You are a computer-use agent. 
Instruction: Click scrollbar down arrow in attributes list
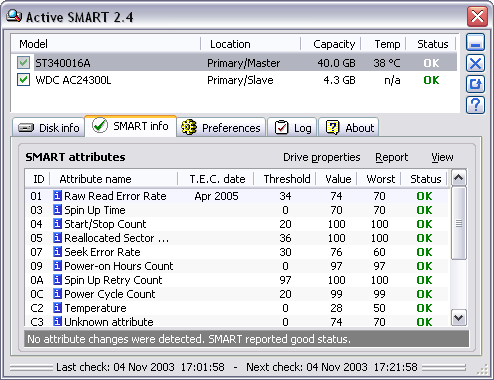459,317
